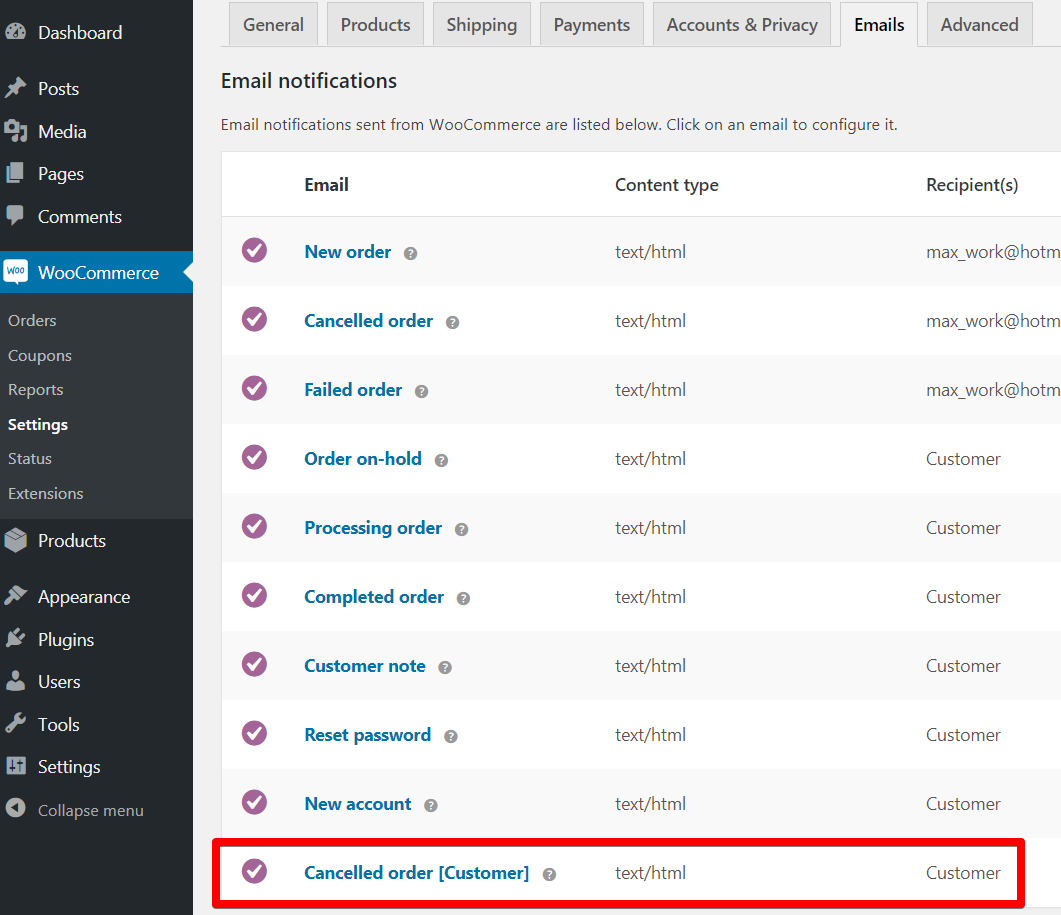Click the Collapse menu arrow icon

16,809
